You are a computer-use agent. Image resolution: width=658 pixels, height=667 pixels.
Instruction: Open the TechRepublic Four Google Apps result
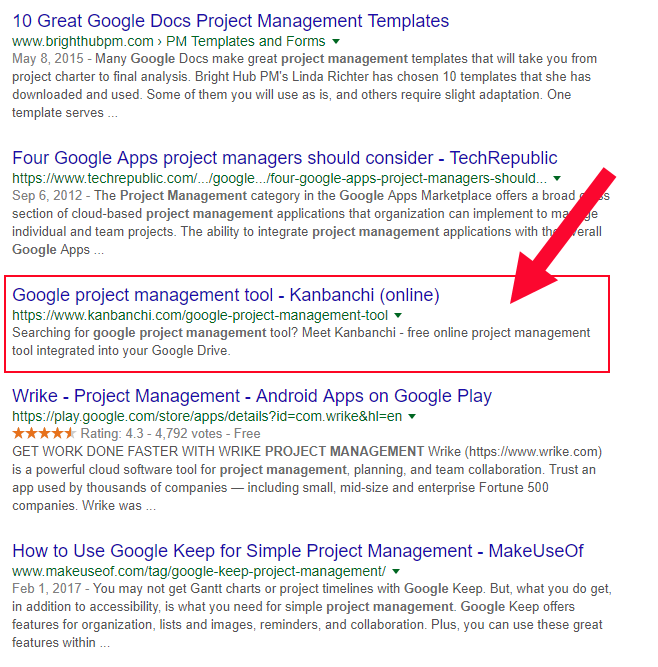[285, 158]
